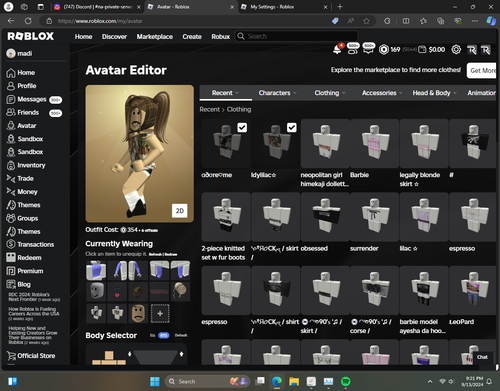Open Inventory in the sidebar

(x=26, y=165)
